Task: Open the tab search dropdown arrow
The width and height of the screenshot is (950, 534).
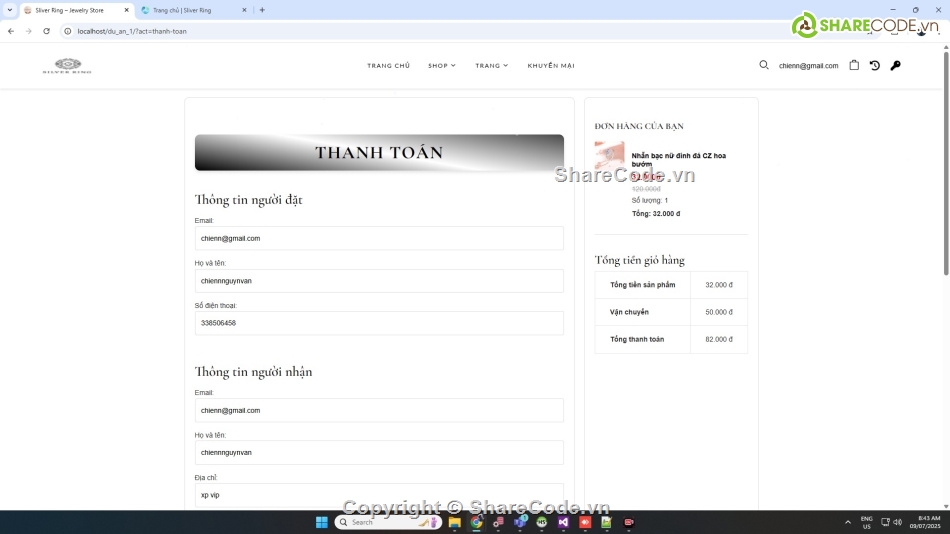Action: coord(10,10)
